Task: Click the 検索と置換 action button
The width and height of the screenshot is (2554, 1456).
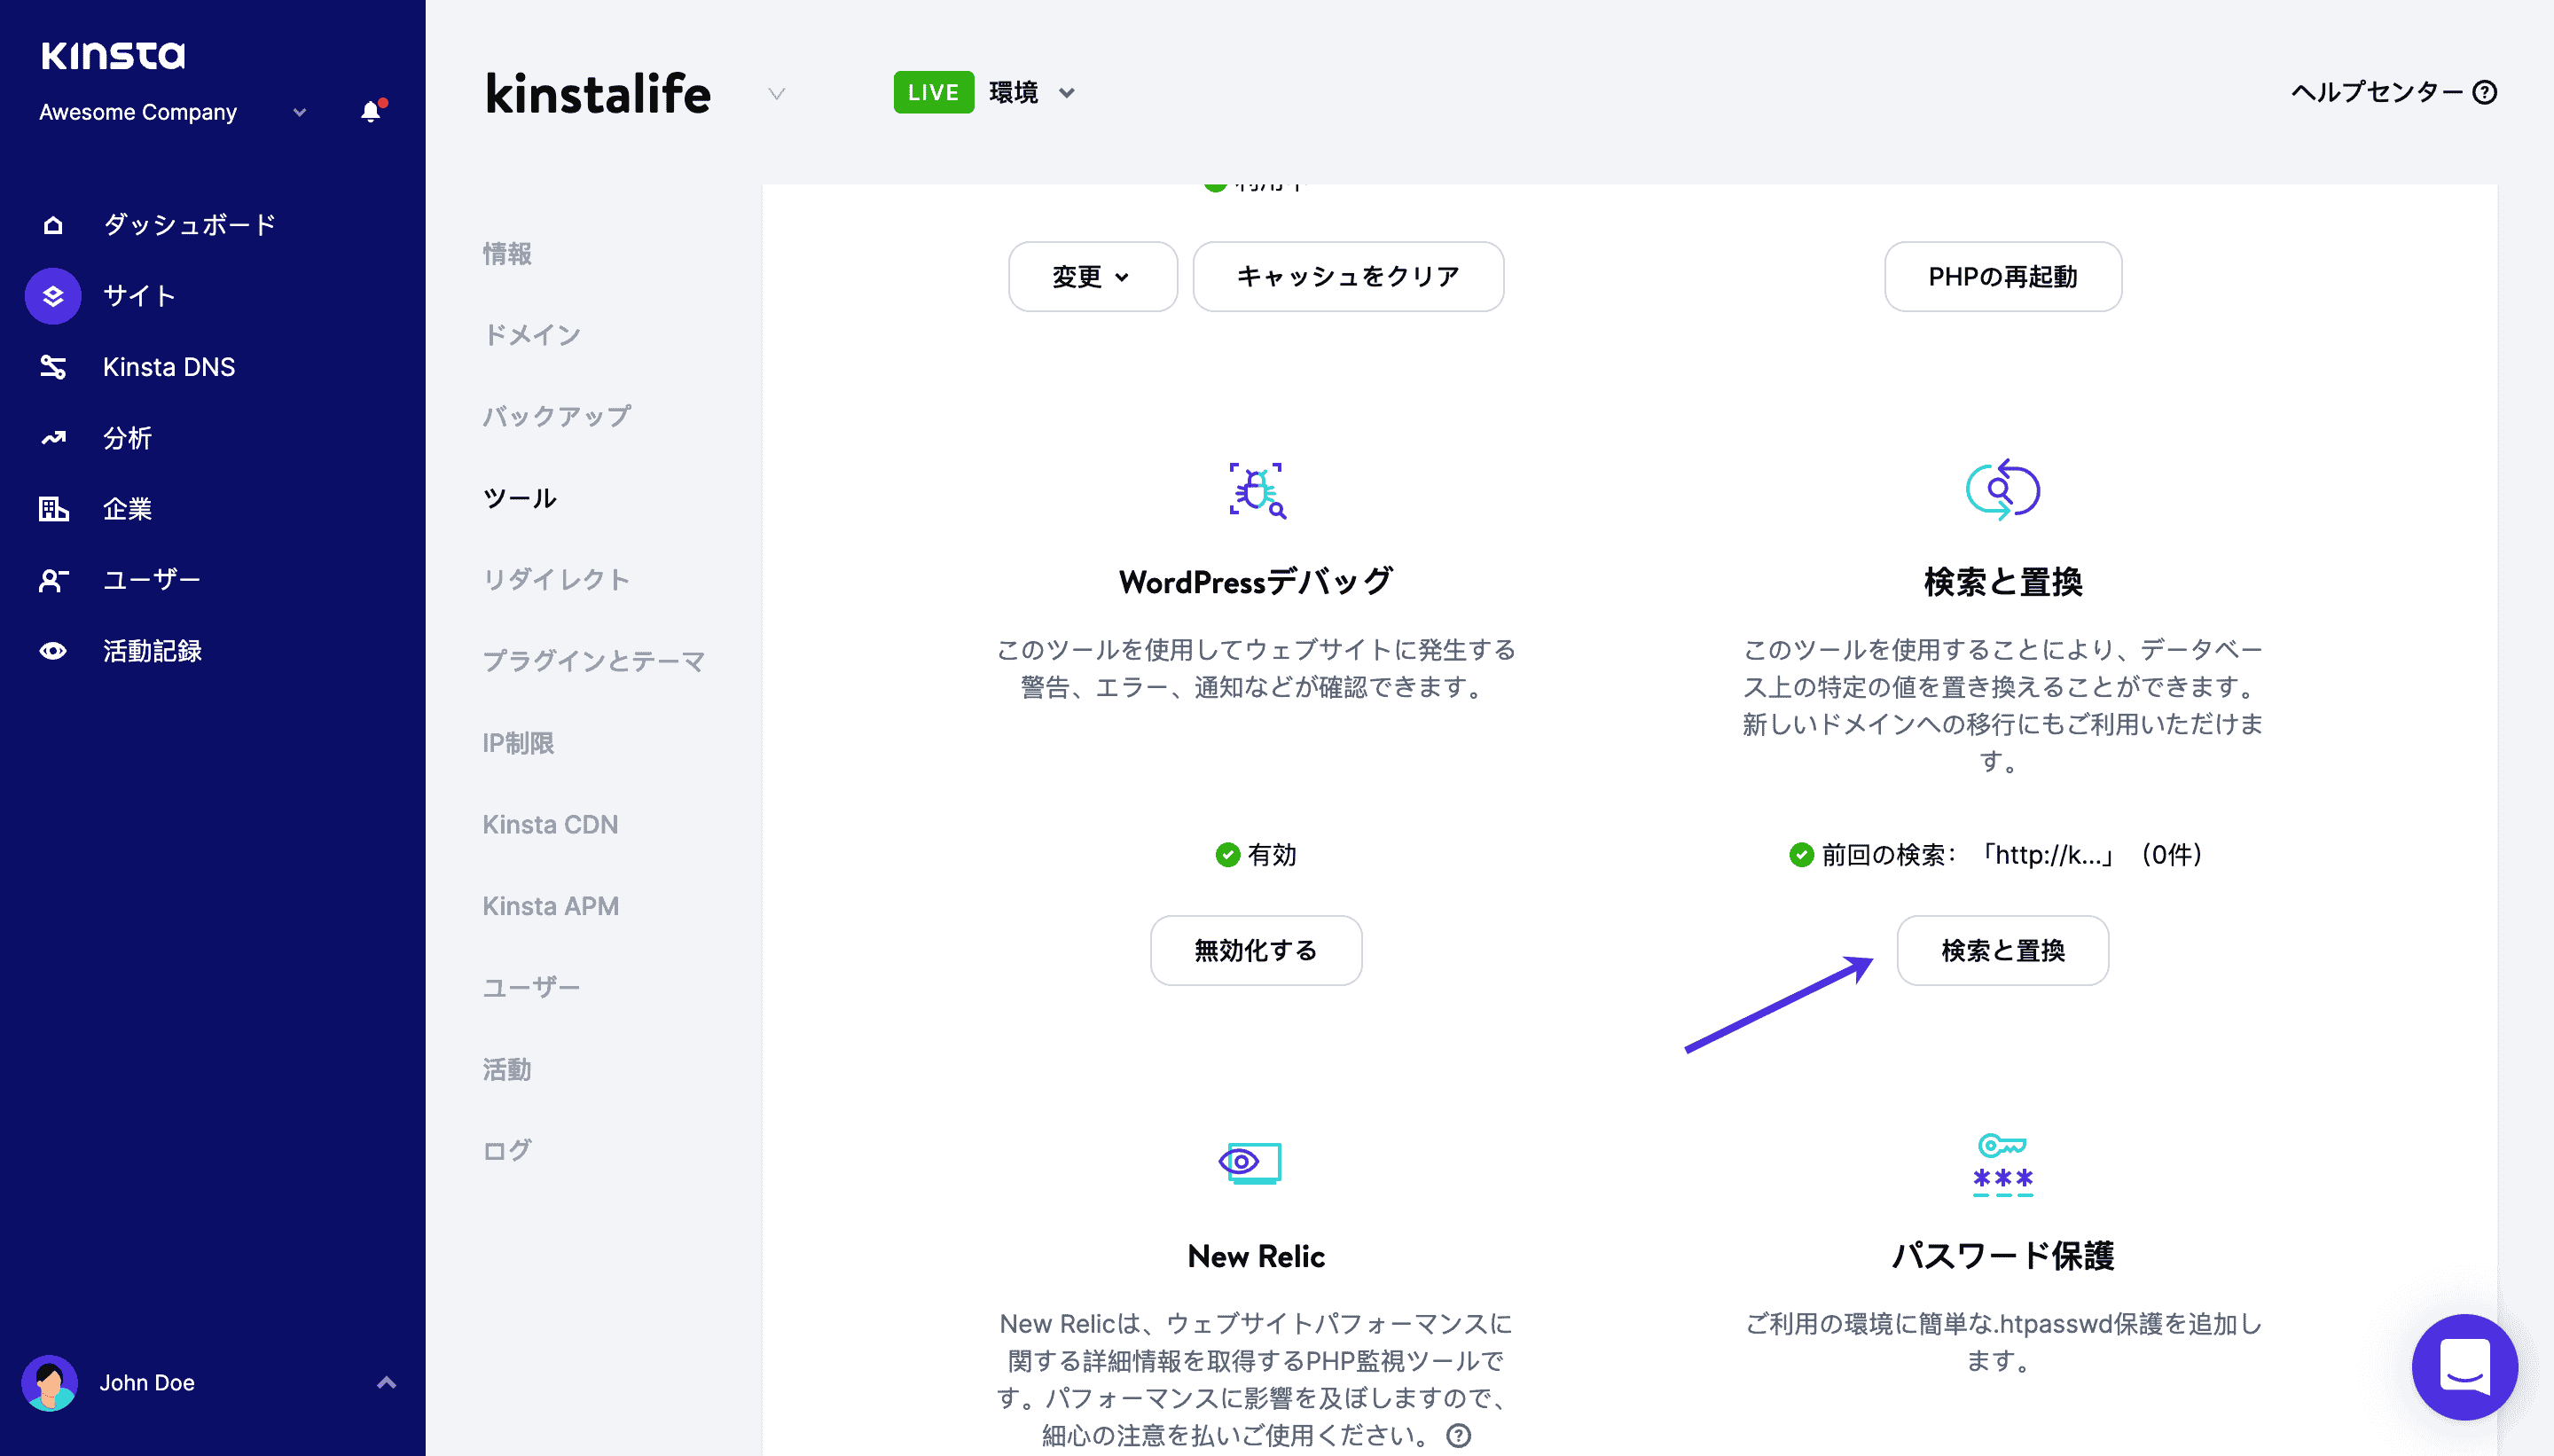Action: [x=2002, y=949]
